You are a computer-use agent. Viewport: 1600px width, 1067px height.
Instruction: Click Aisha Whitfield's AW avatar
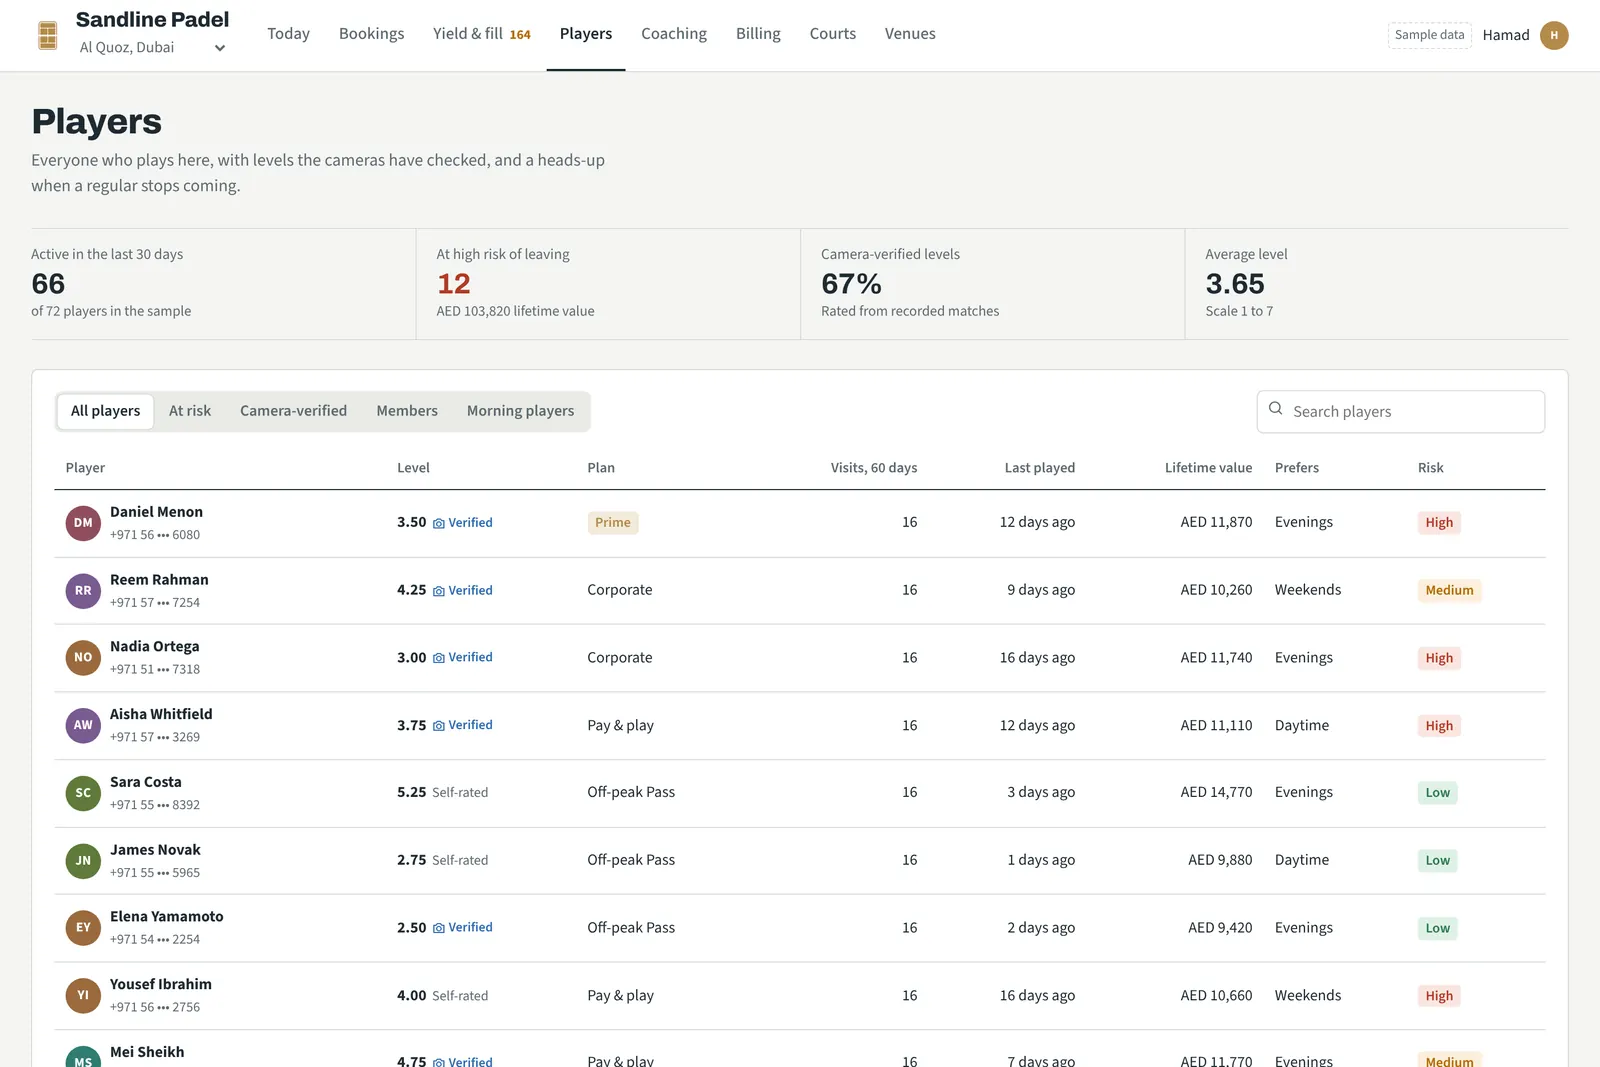pyautogui.click(x=83, y=726)
